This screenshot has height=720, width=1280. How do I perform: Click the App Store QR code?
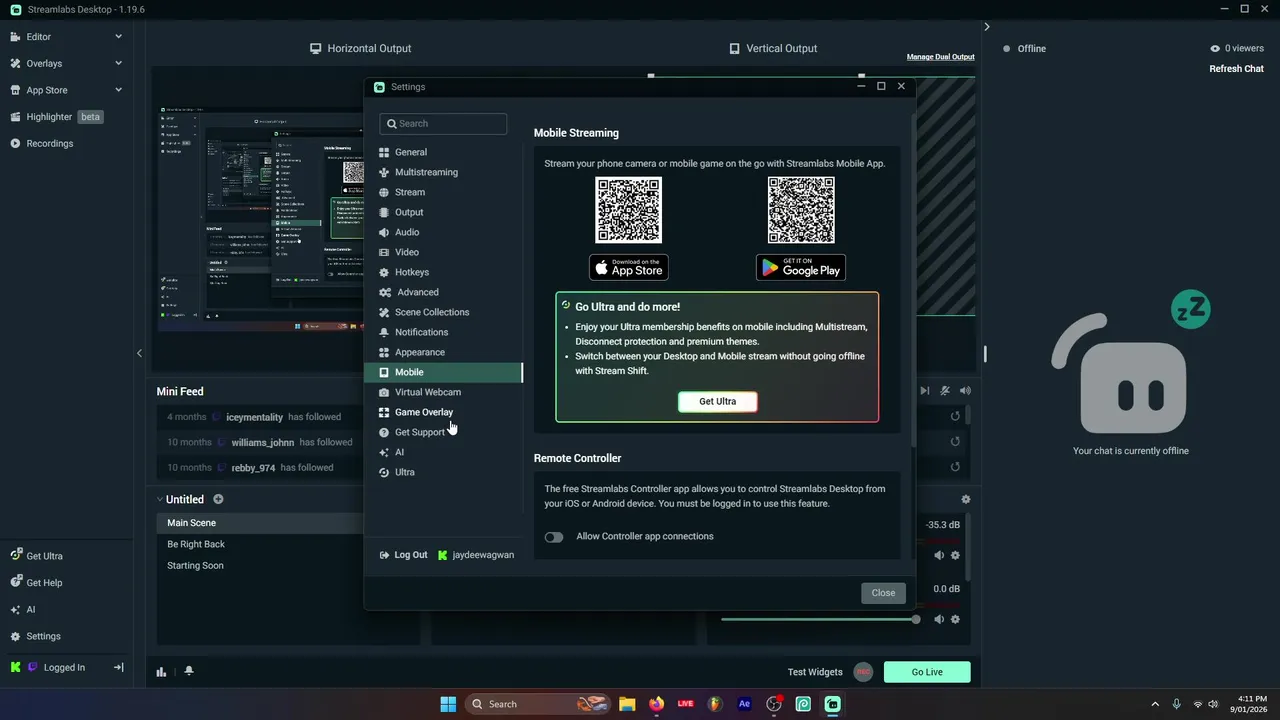point(629,210)
